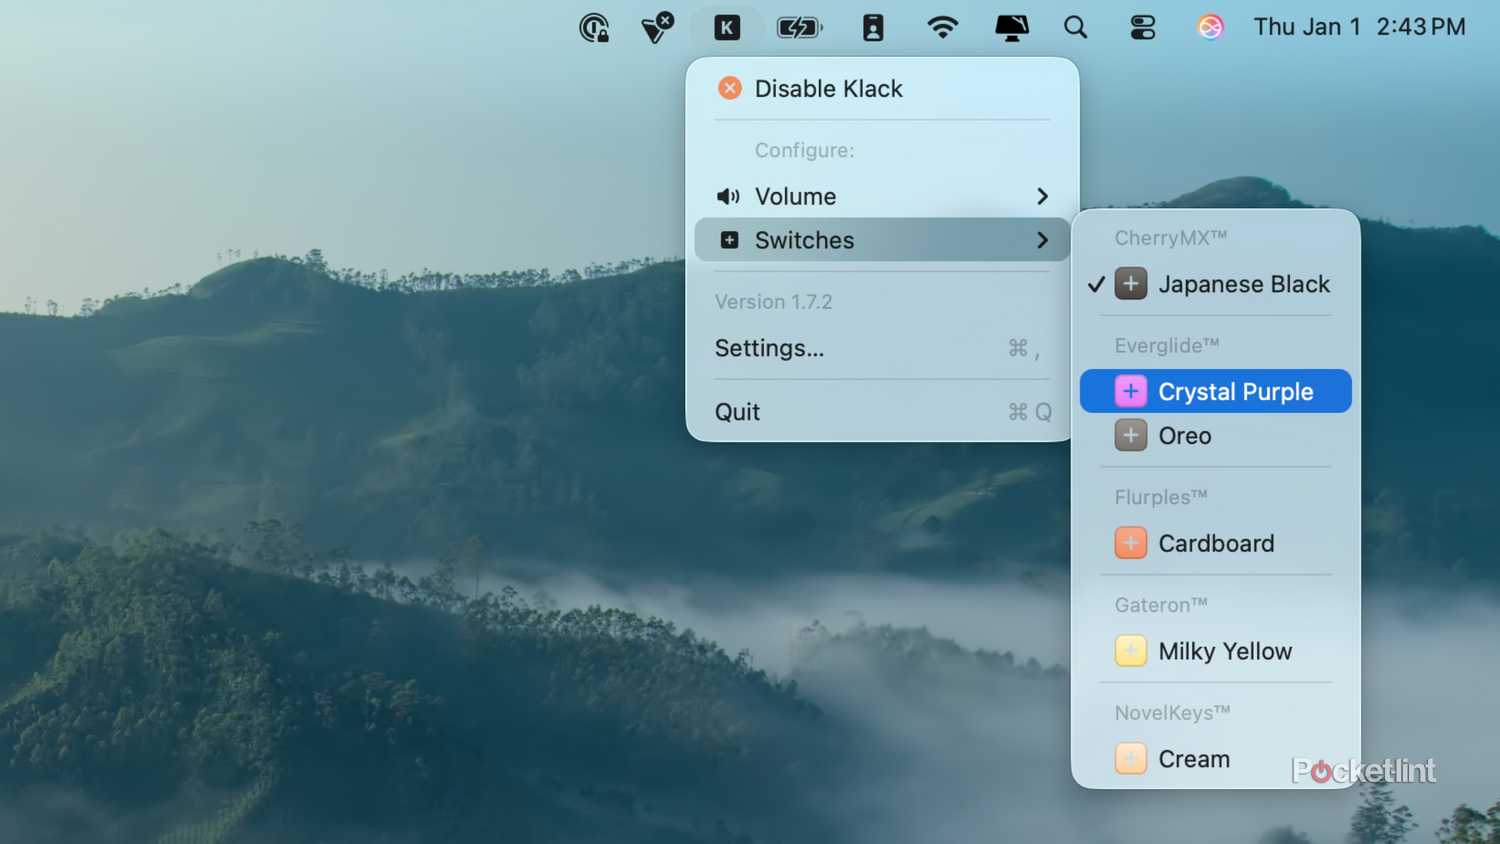Click the battery status icon
Viewport: 1500px width, 844px height.
point(799,27)
